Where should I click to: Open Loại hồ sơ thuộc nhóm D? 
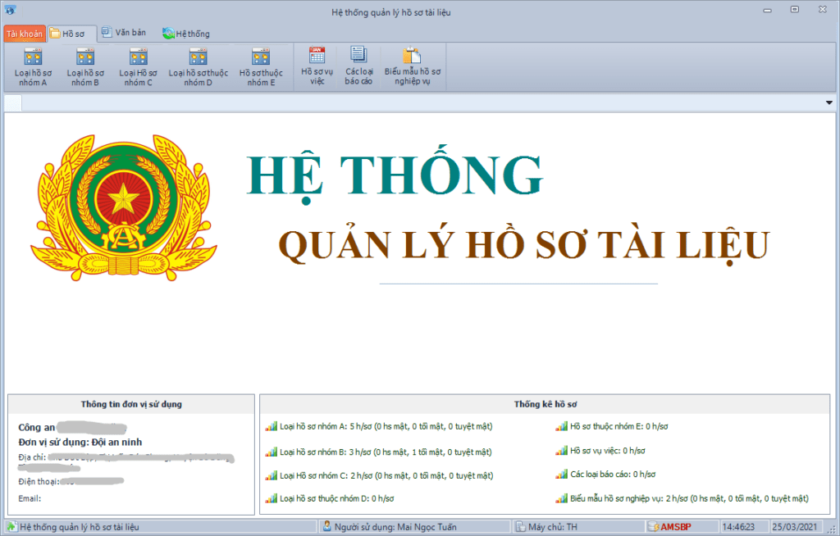tap(198, 66)
